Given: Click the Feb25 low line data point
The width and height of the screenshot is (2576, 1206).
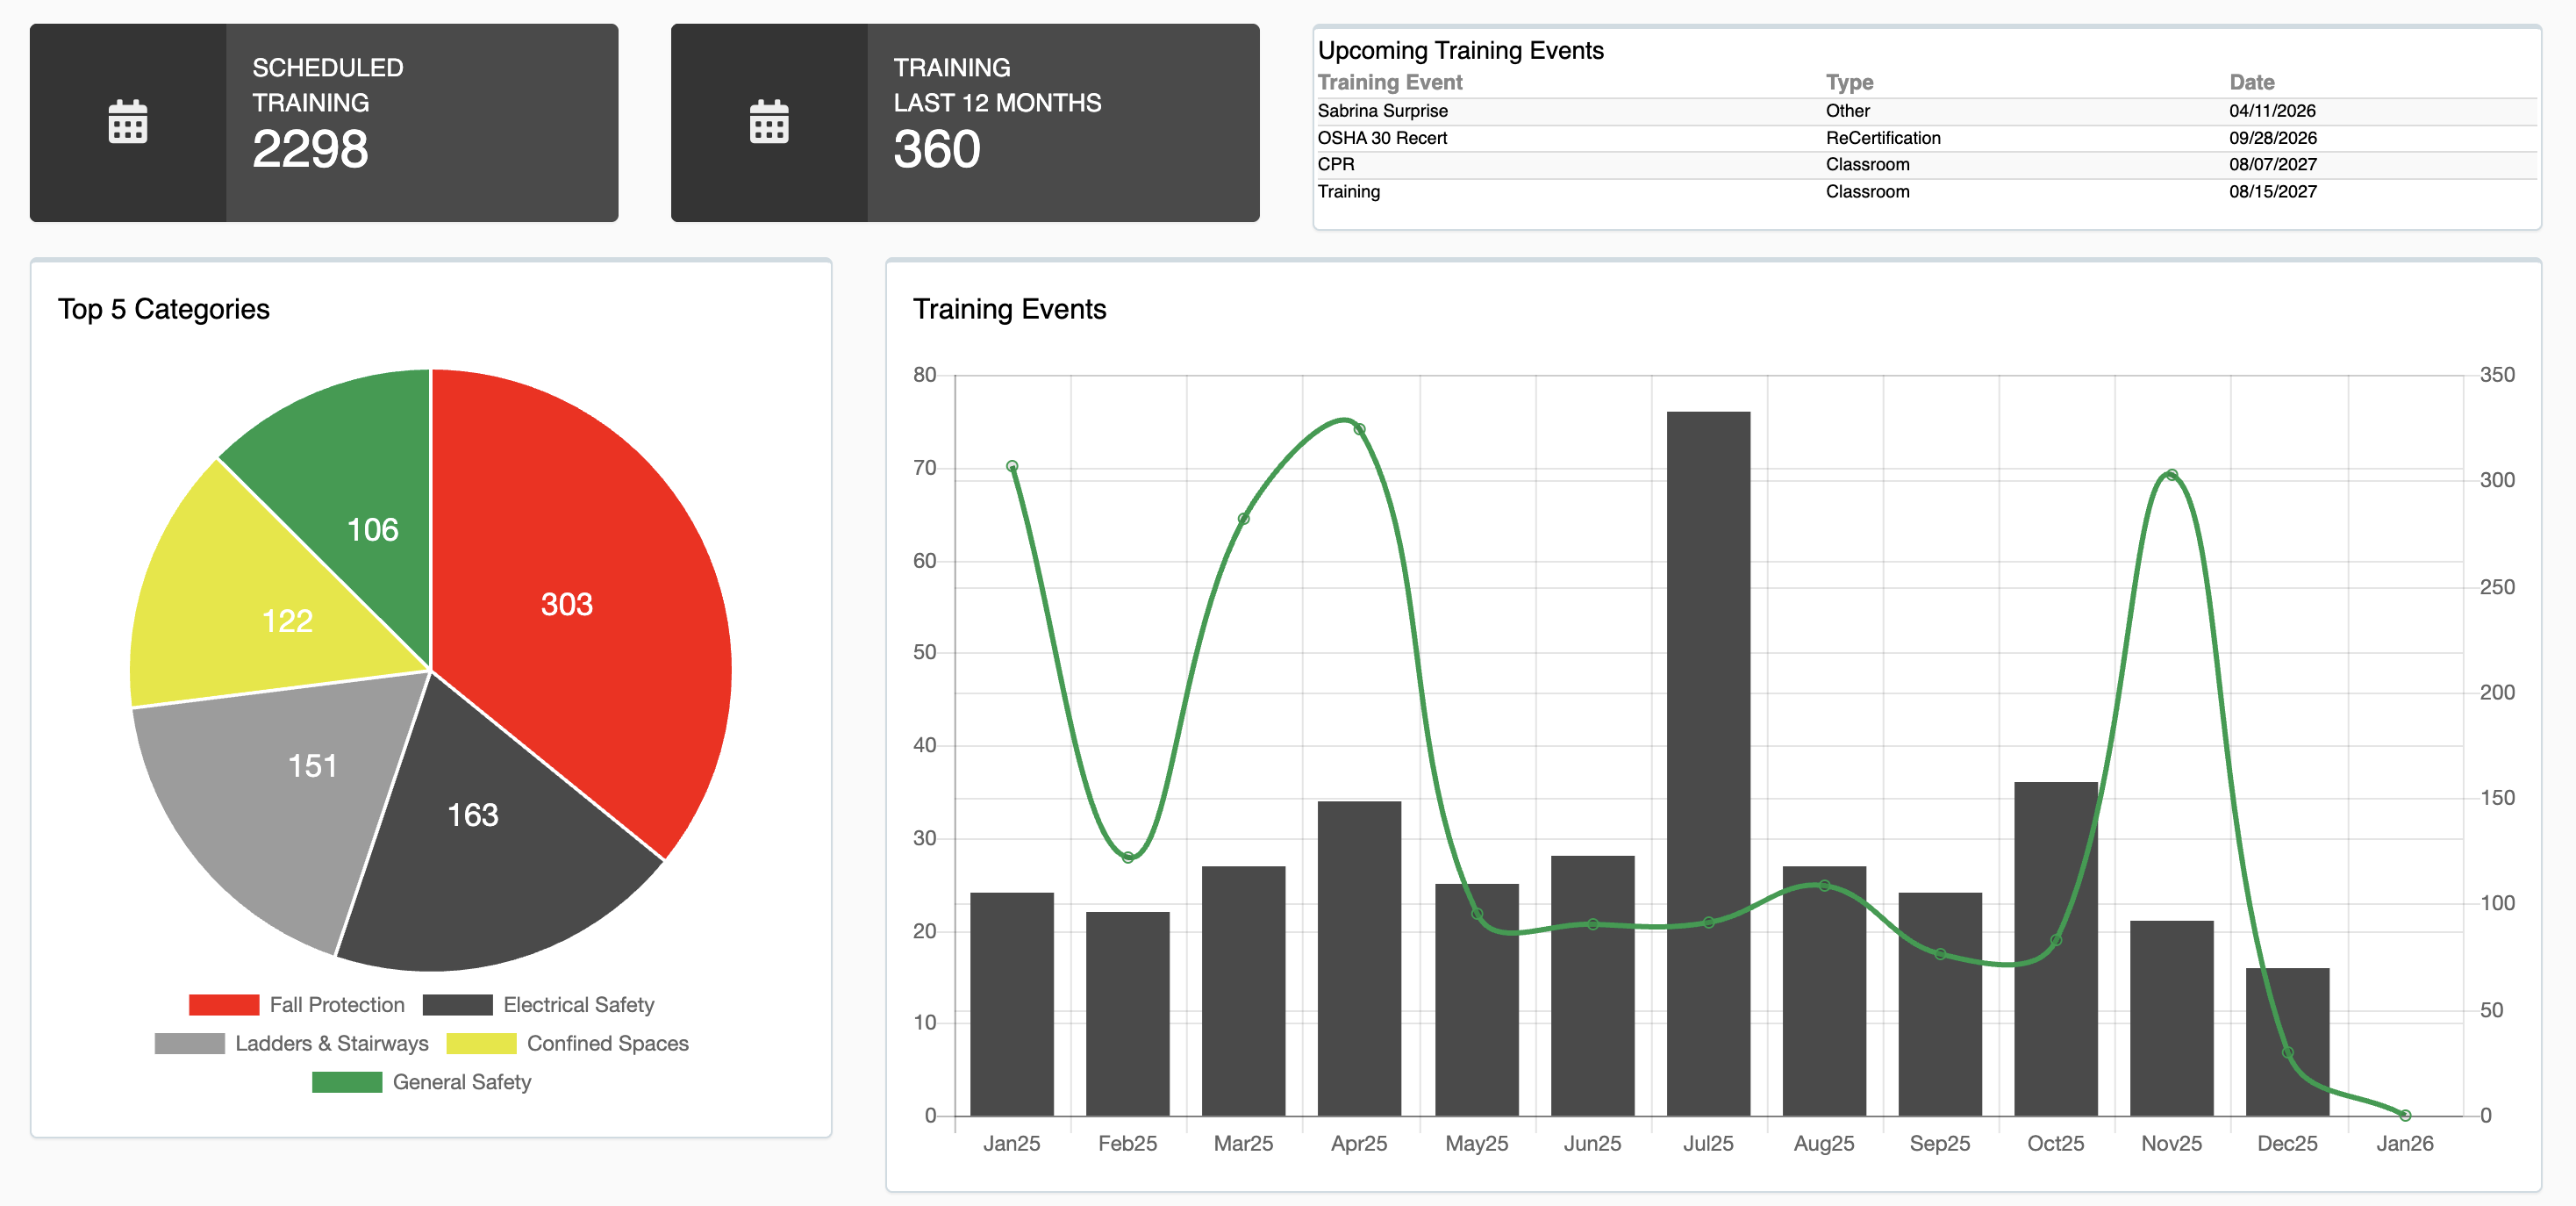Looking at the screenshot, I should (x=1127, y=857).
